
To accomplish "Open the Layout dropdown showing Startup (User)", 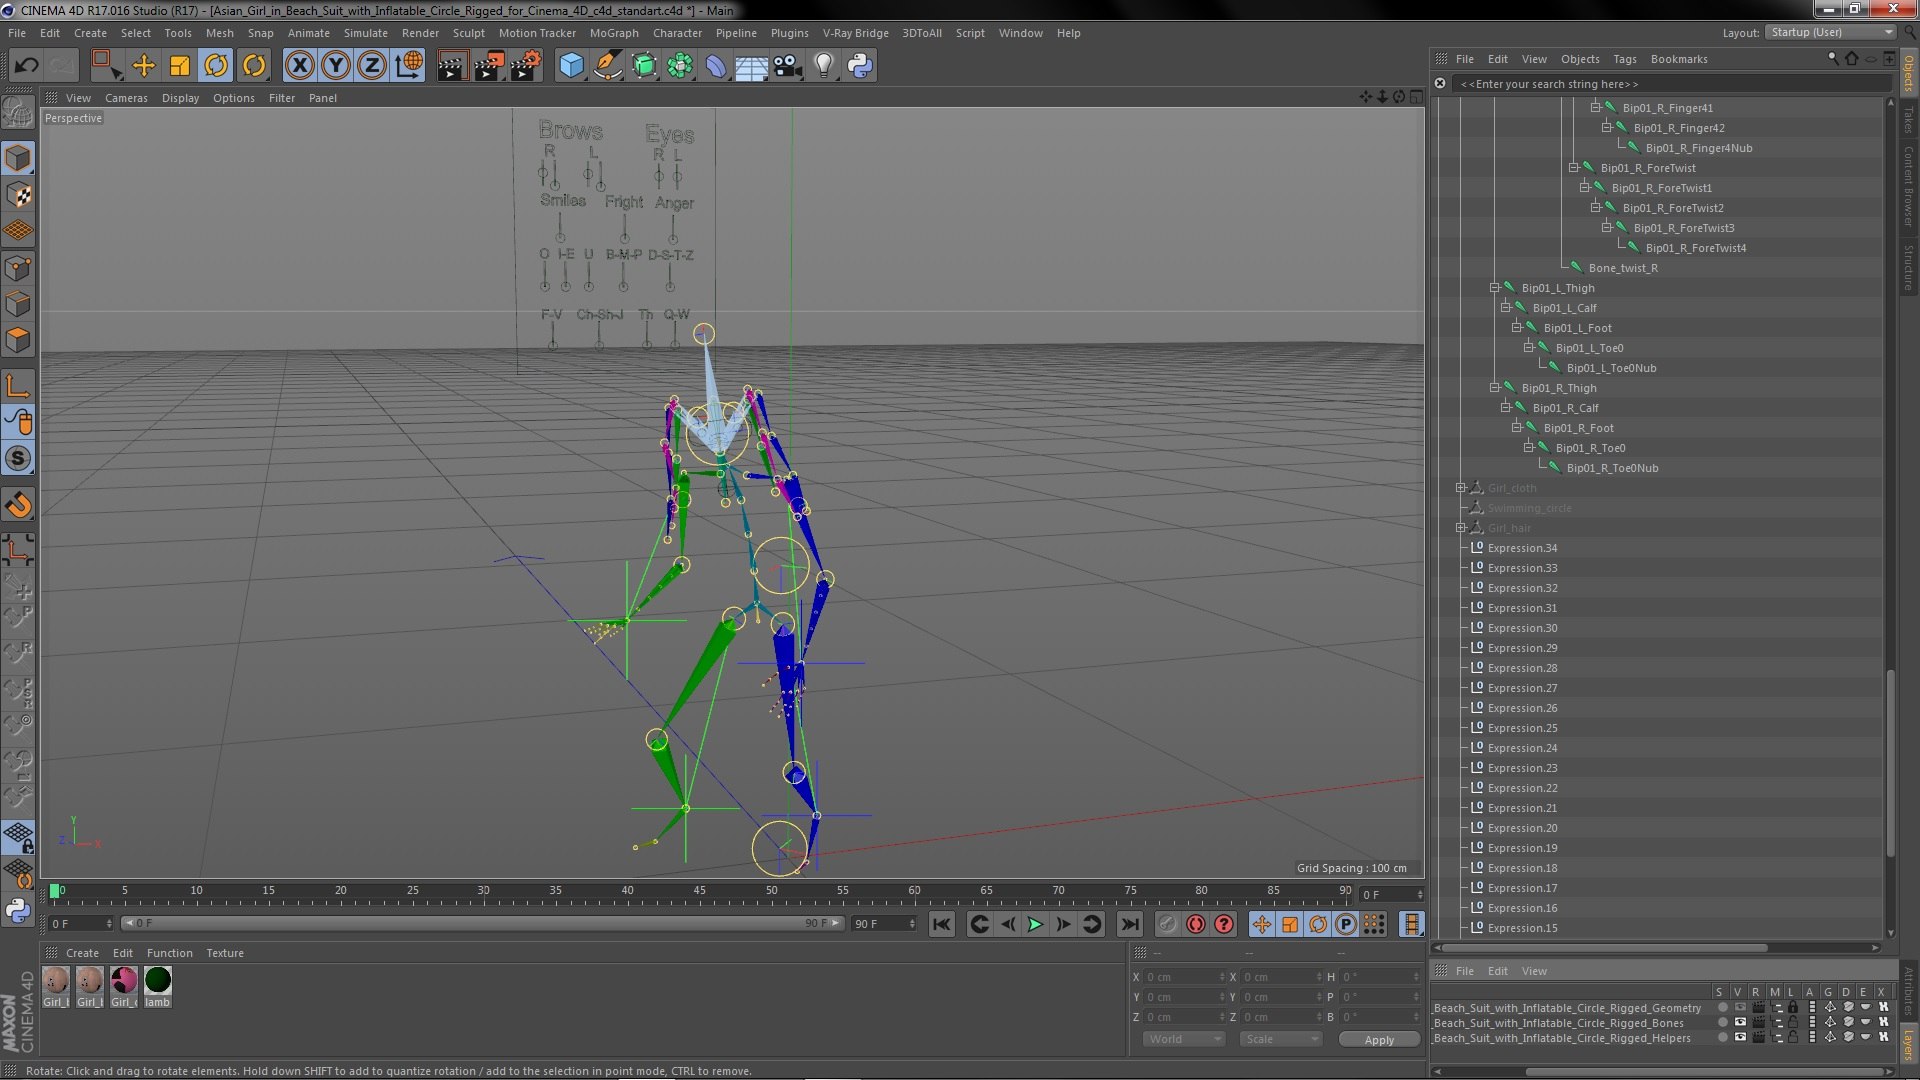I will pyautogui.click(x=1830, y=32).
